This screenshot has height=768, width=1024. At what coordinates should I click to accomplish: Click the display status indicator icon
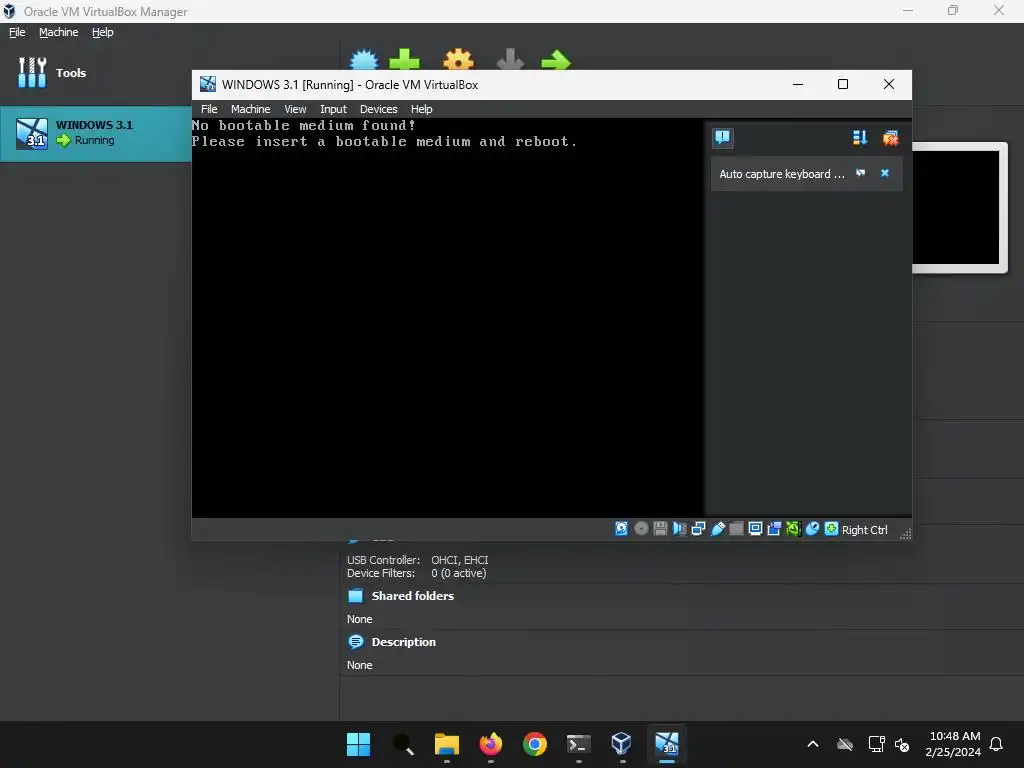click(x=755, y=529)
